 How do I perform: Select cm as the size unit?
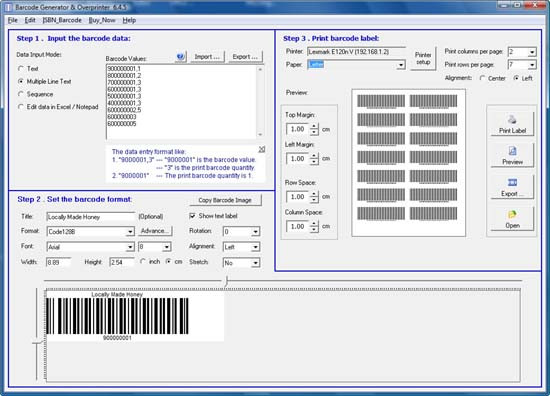(169, 261)
